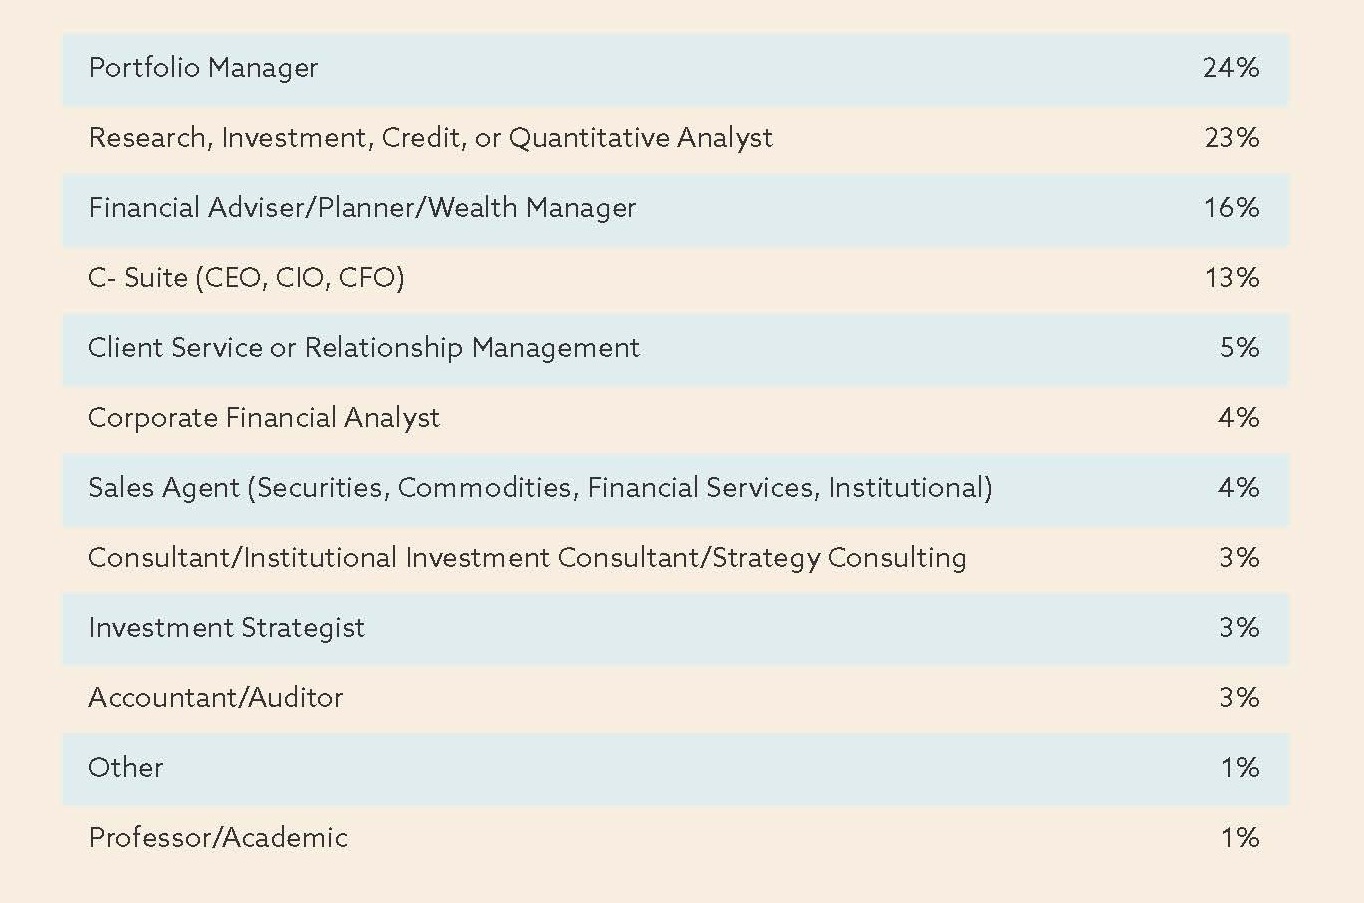Click the 13% value for C-Suite
The height and width of the screenshot is (903, 1364).
click(1231, 278)
